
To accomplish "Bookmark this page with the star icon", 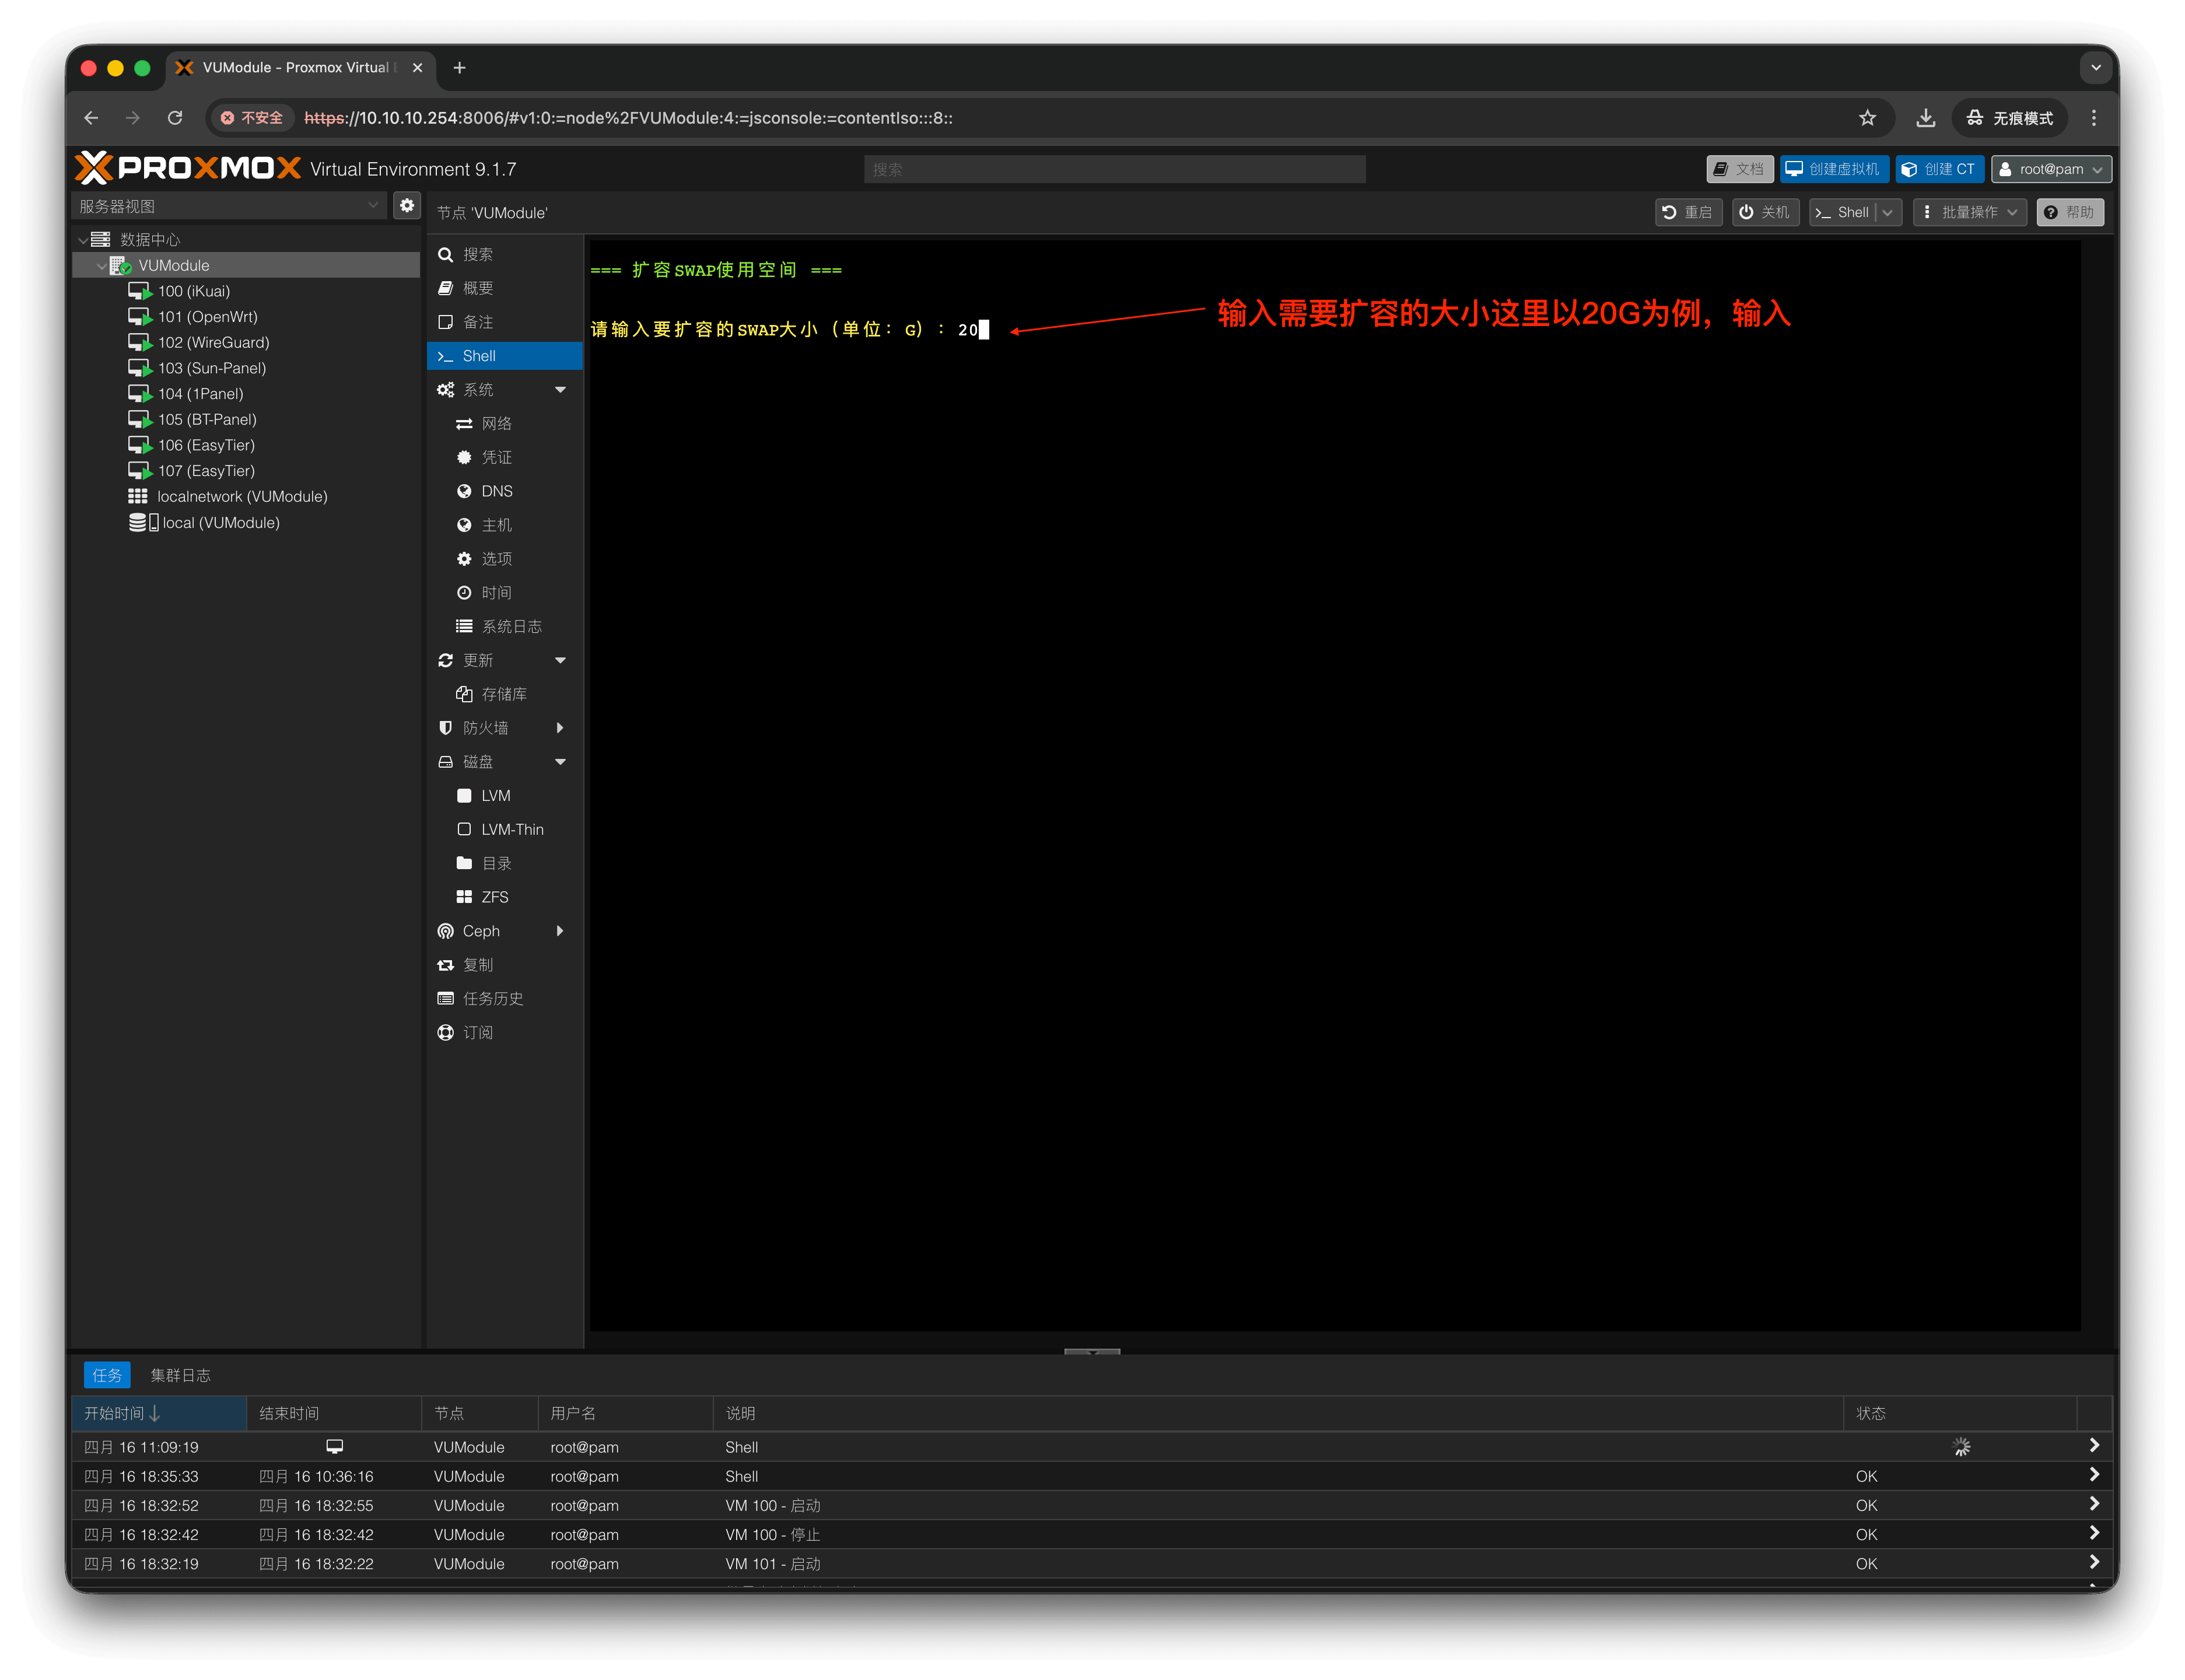I will [1866, 118].
